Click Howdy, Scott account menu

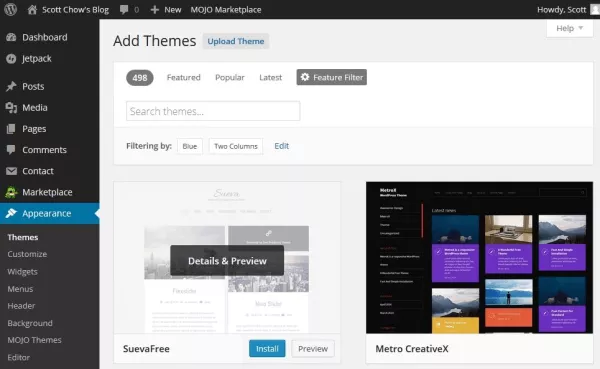561,10
